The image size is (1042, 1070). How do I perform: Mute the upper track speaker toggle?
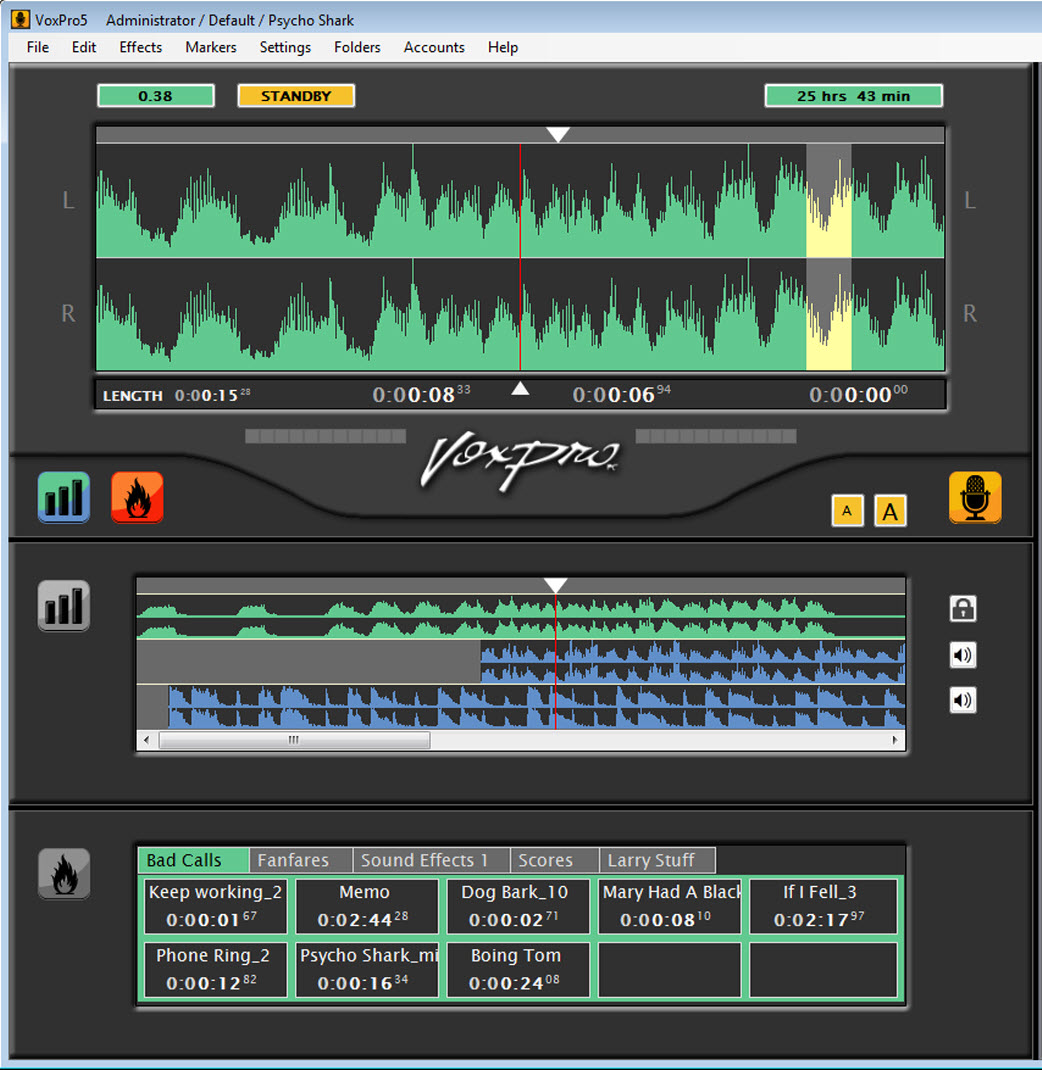(962, 655)
